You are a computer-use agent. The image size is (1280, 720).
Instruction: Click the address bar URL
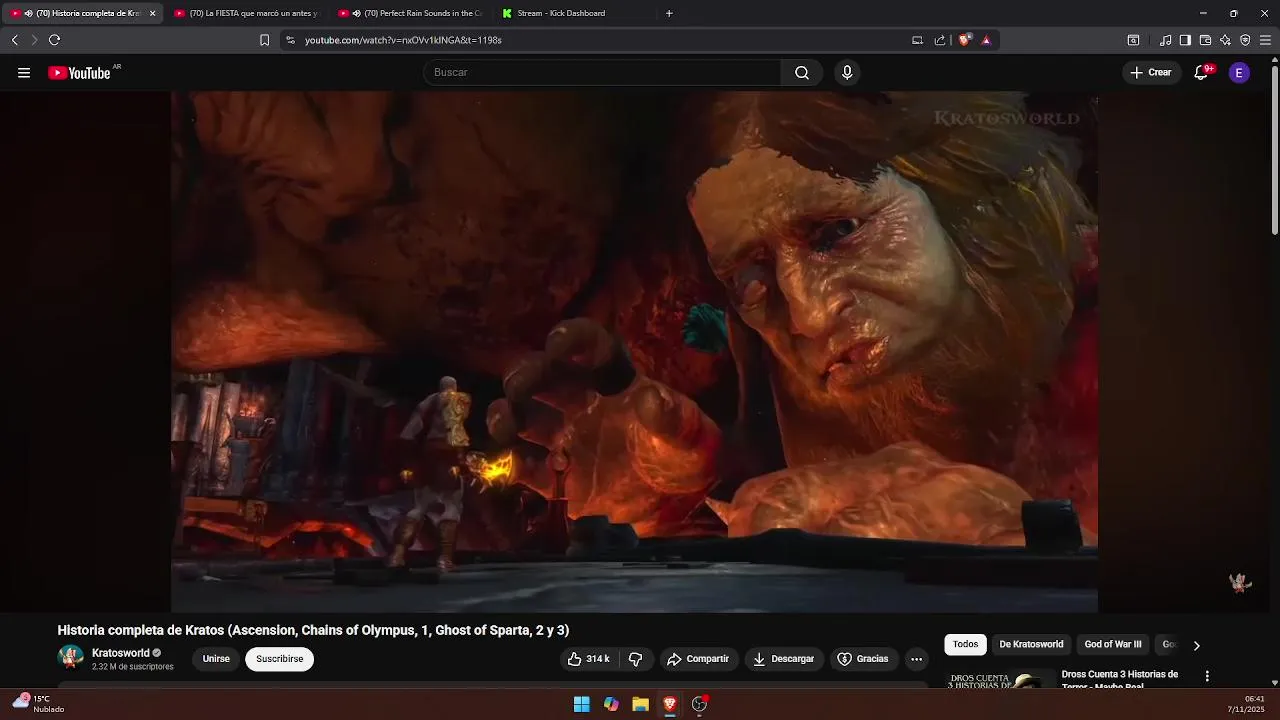click(403, 40)
